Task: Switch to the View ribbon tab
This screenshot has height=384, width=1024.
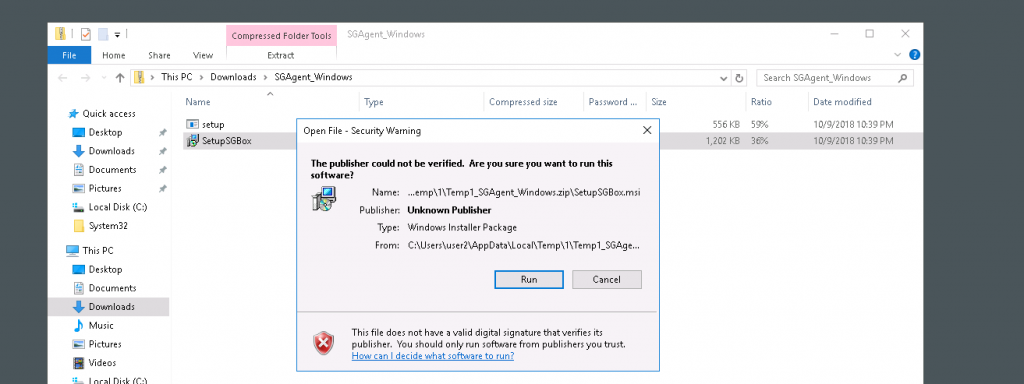Action: [x=203, y=56]
